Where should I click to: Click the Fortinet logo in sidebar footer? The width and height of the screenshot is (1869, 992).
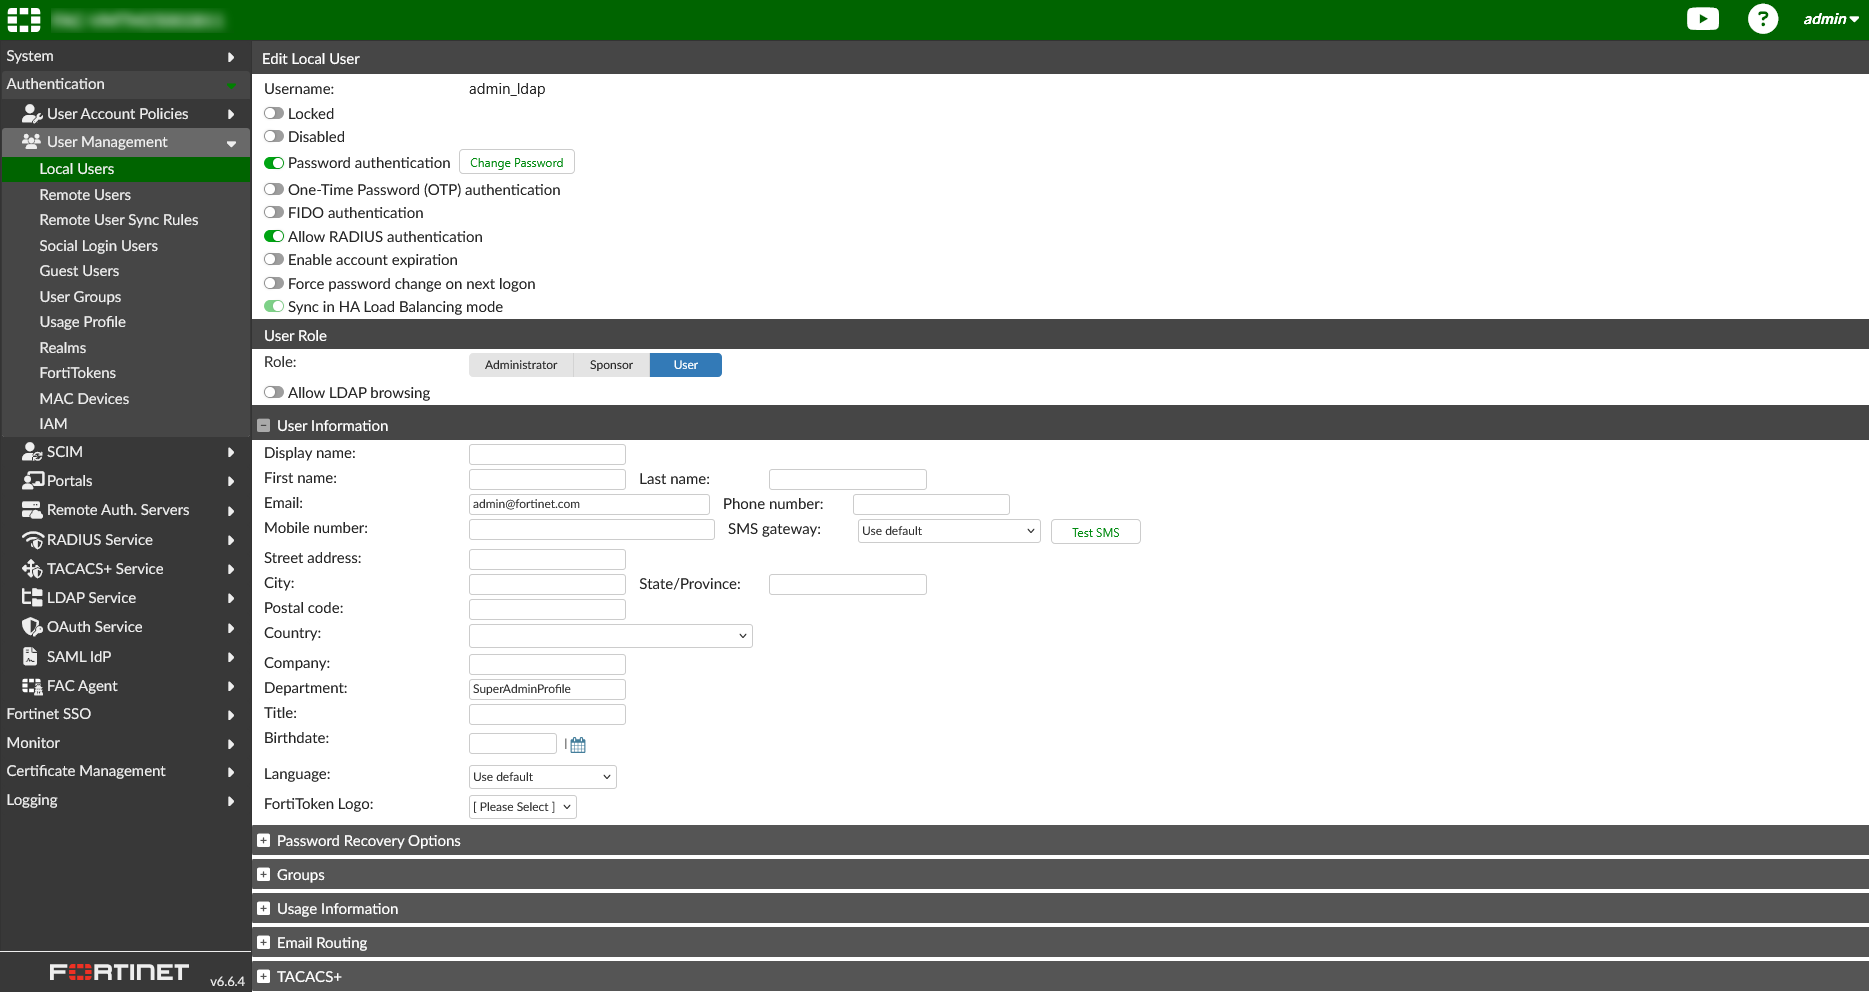pos(119,972)
